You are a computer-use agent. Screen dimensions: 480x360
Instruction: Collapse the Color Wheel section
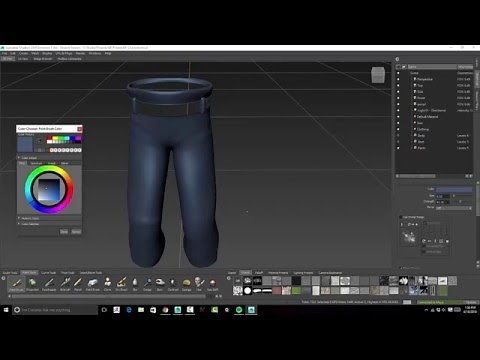(x=19, y=158)
